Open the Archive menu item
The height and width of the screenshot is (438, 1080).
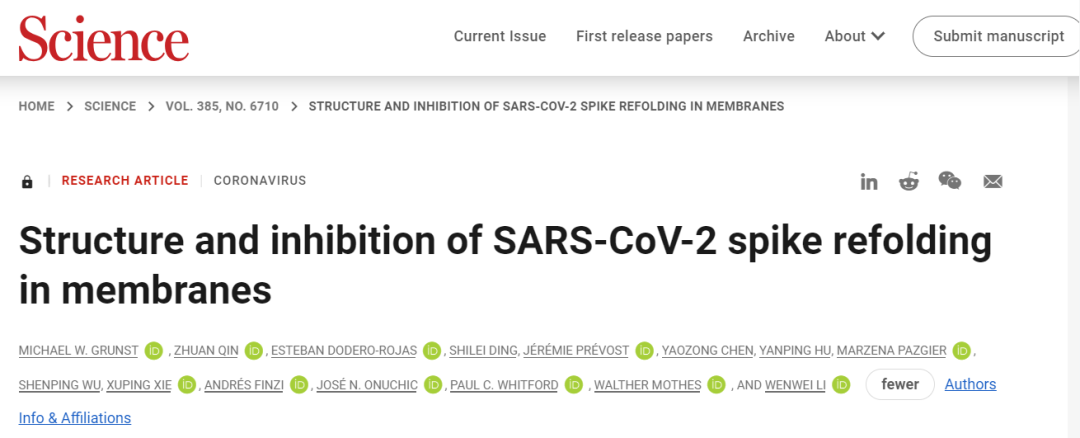click(768, 36)
